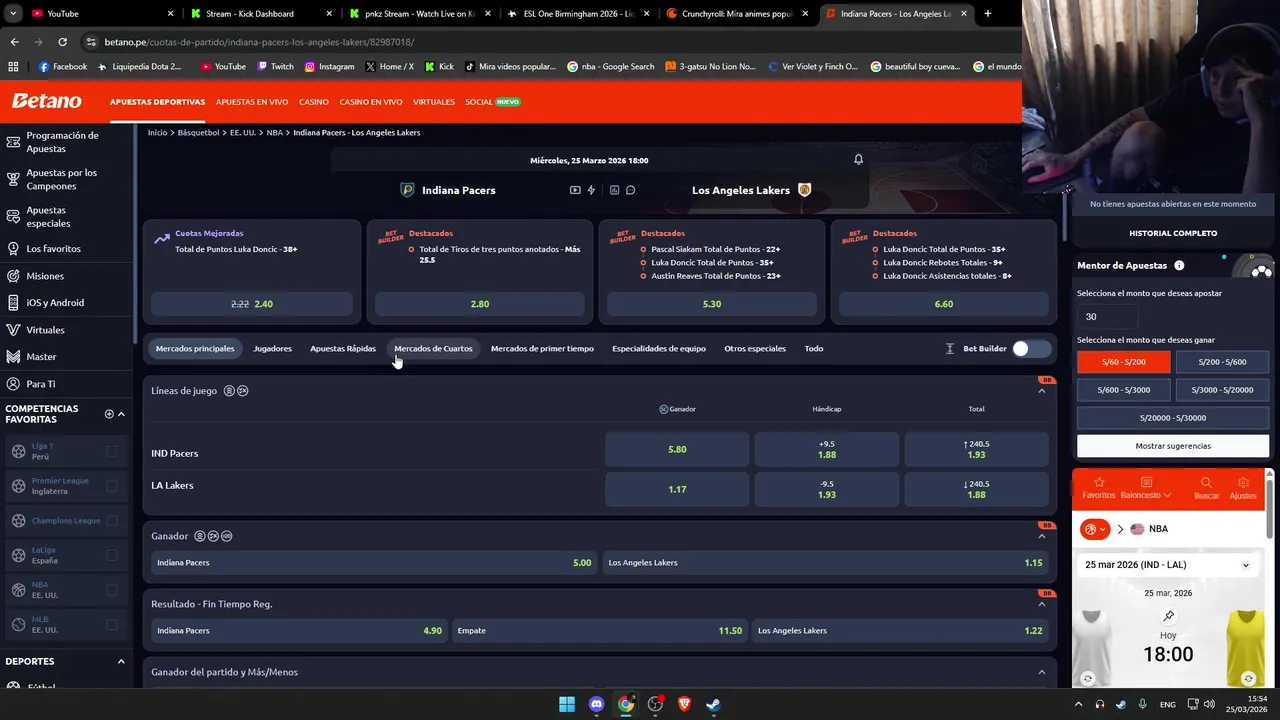Check the Champions League checkbox

(111, 520)
